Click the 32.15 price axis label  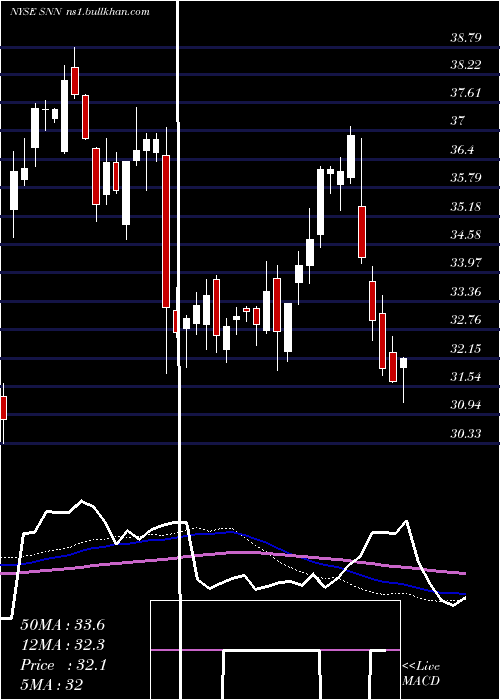click(x=466, y=348)
